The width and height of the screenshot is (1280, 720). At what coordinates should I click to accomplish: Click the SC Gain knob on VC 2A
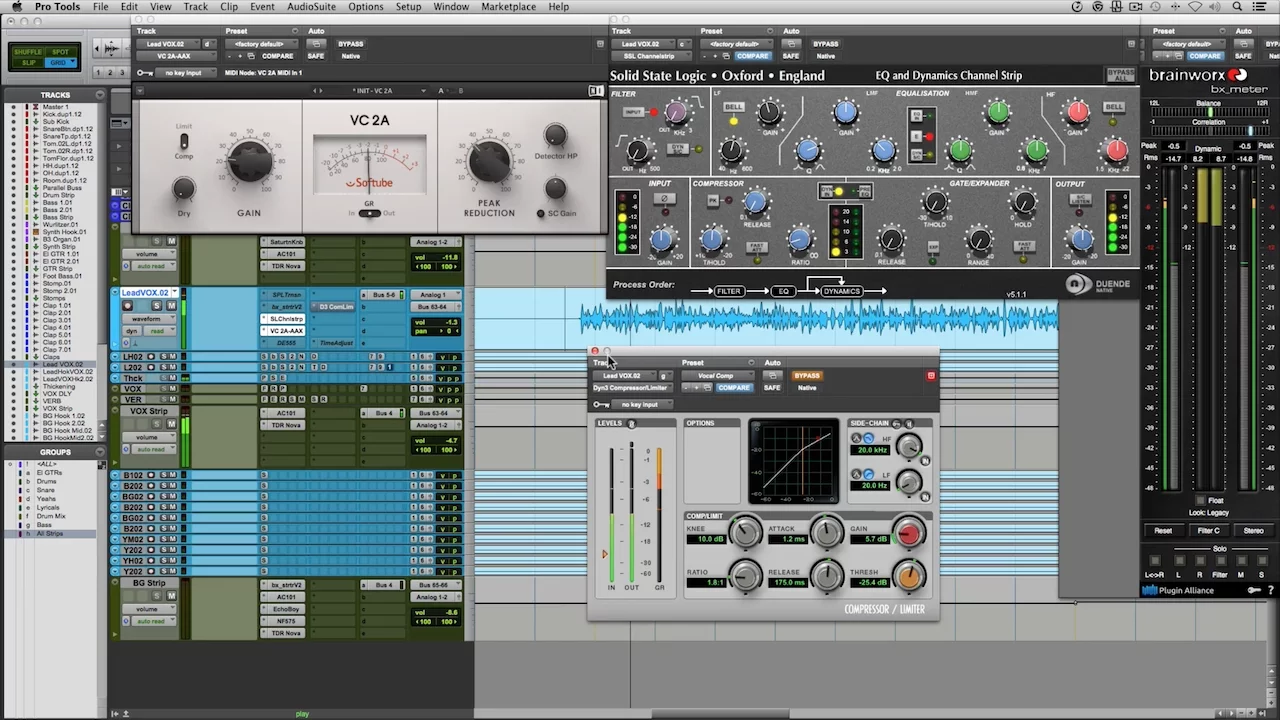point(555,189)
